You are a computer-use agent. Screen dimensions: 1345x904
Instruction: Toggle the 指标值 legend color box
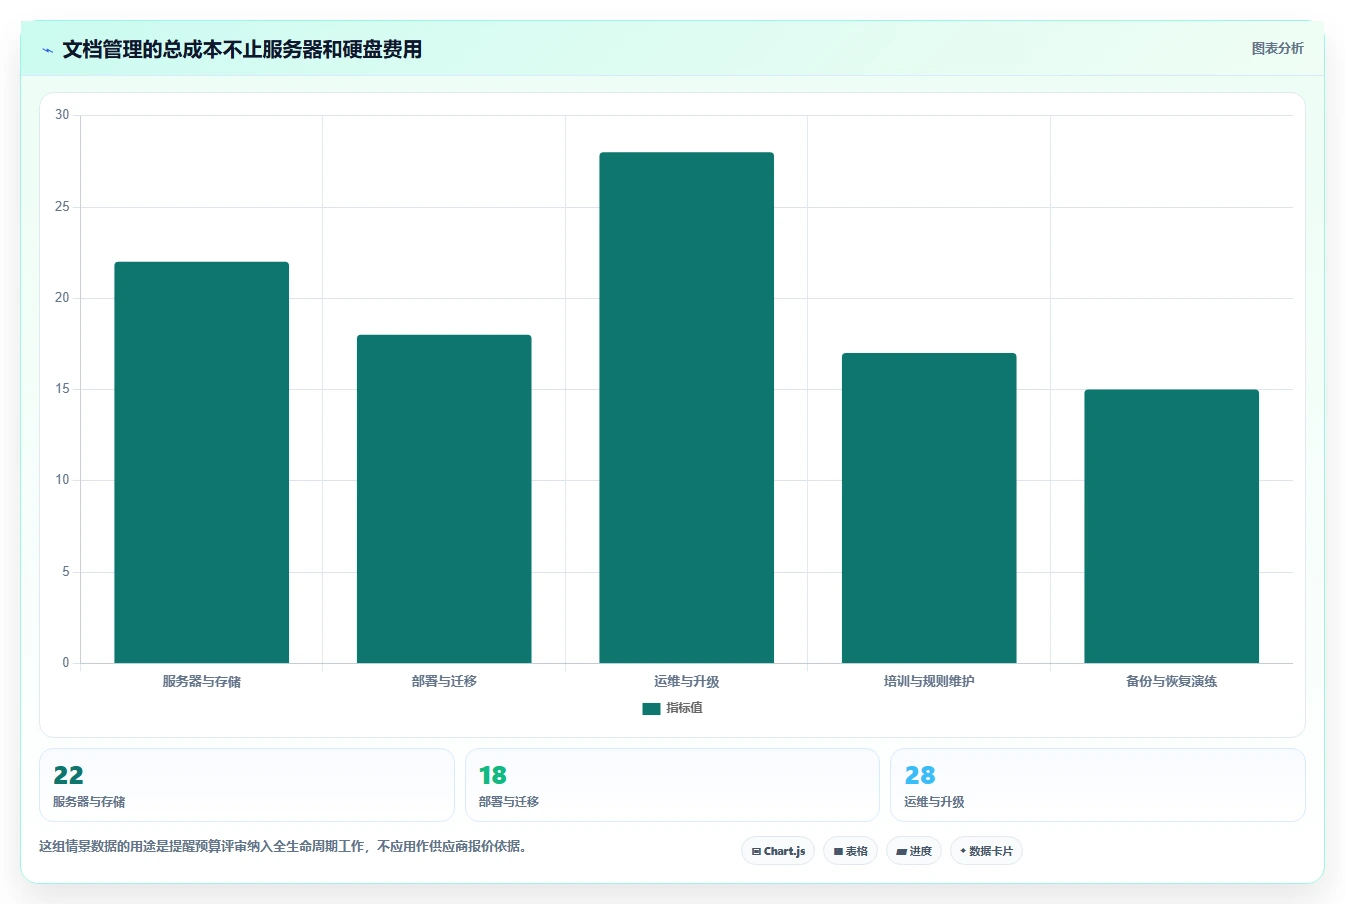[651, 708]
